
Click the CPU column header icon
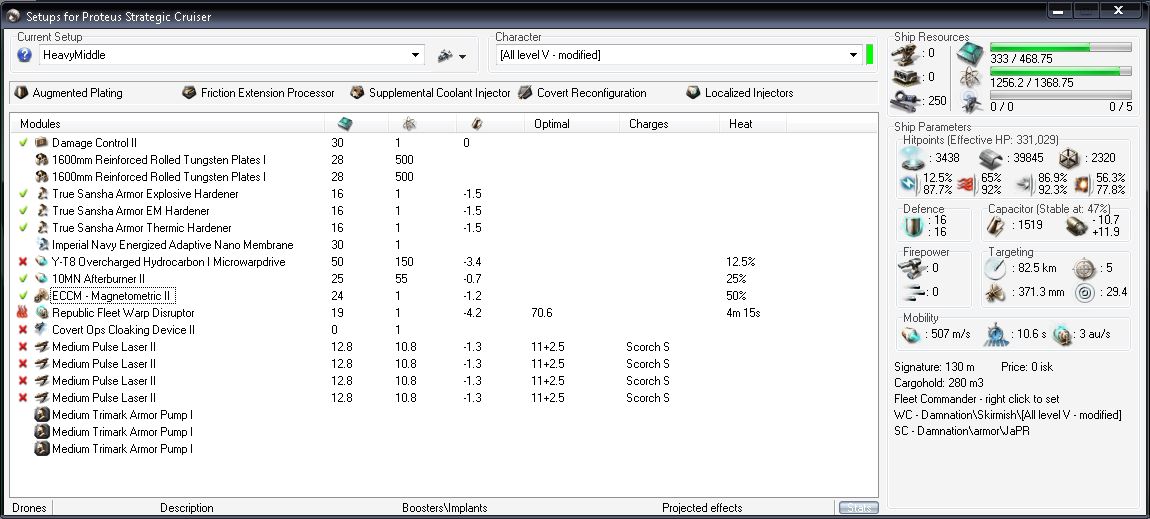point(345,124)
